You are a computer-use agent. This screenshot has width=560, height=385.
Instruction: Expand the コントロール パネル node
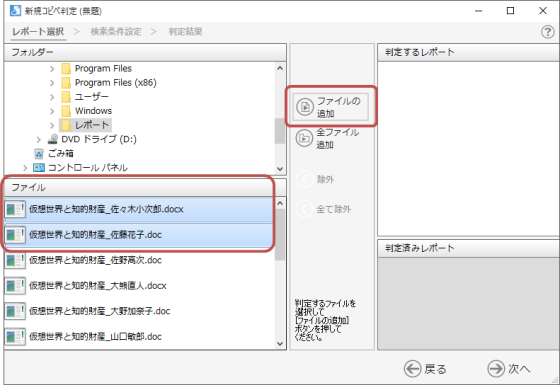point(25,168)
